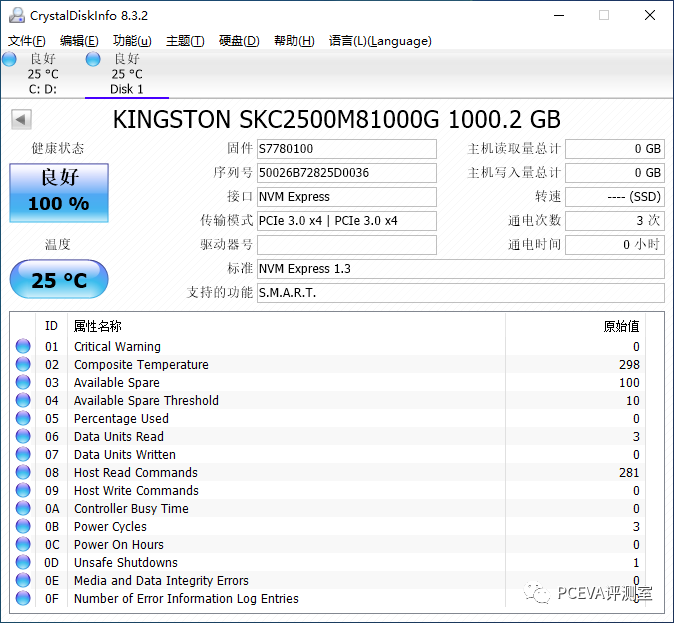674x623 pixels.
Task: Select the Host Read Commands attribute name
Action: (x=136, y=473)
